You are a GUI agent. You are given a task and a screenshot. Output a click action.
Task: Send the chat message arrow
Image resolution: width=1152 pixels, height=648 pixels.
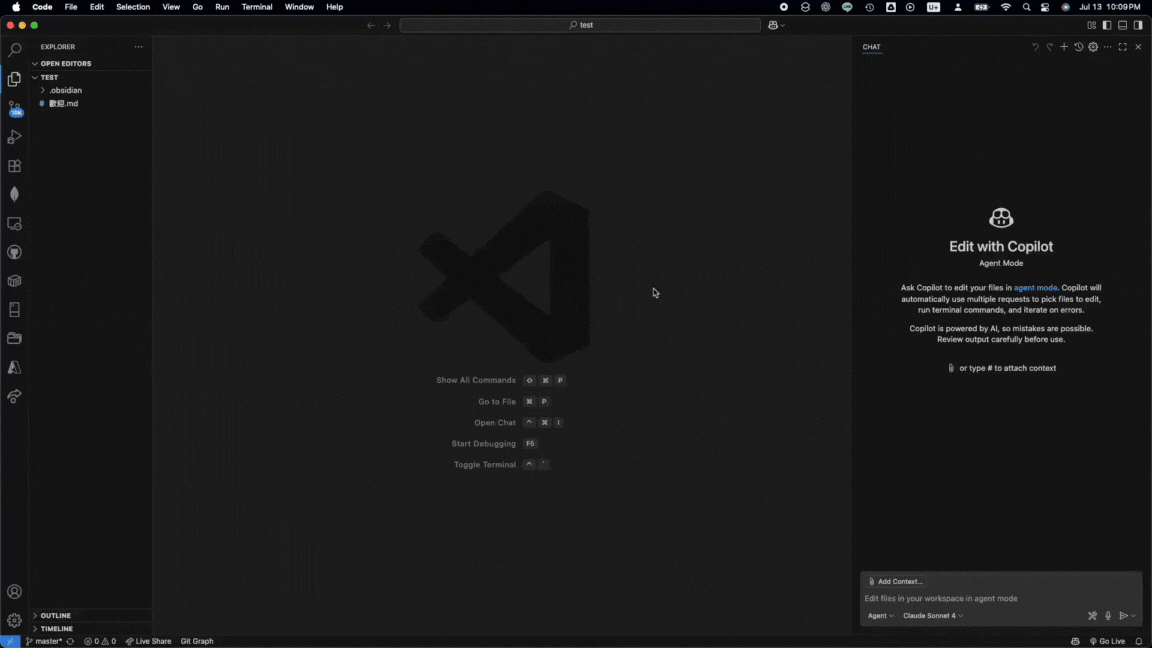coord(1123,616)
